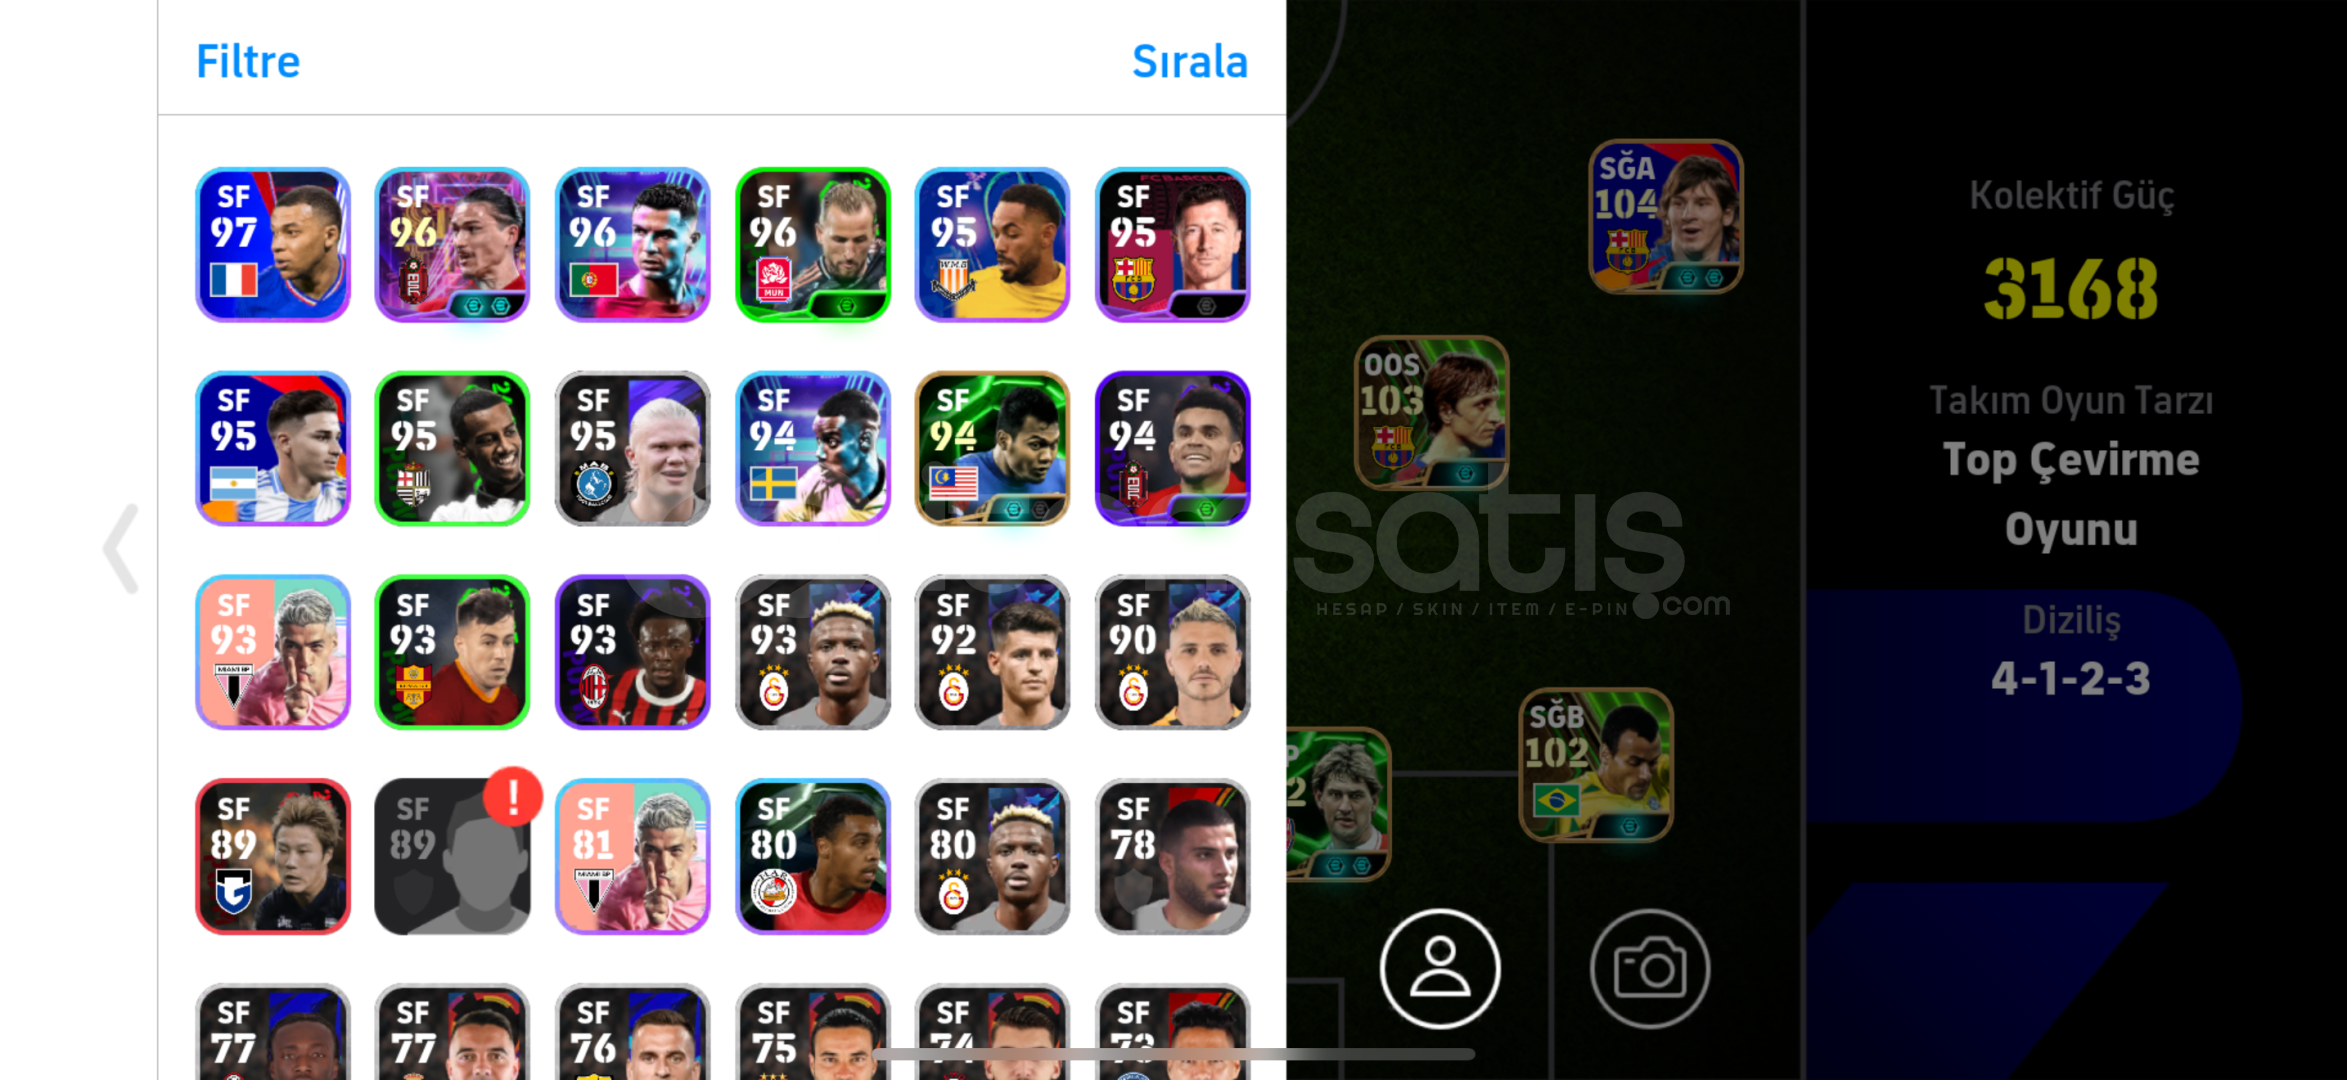Tap the SĞB 102 Brazil player on pitch
Image resolution: width=2347 pixels, height=1080 pixels.
click(x=1596, y=764)
